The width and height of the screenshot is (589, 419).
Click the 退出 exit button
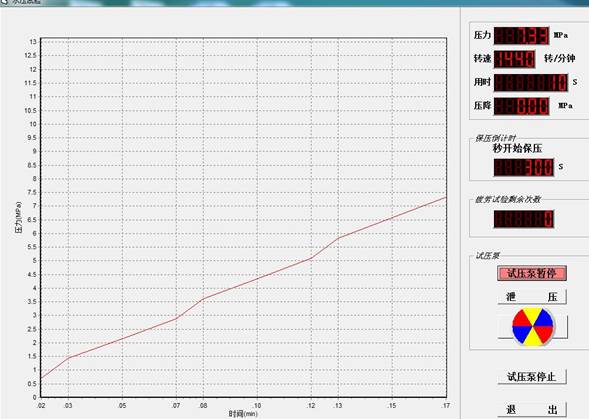[532, 410]
